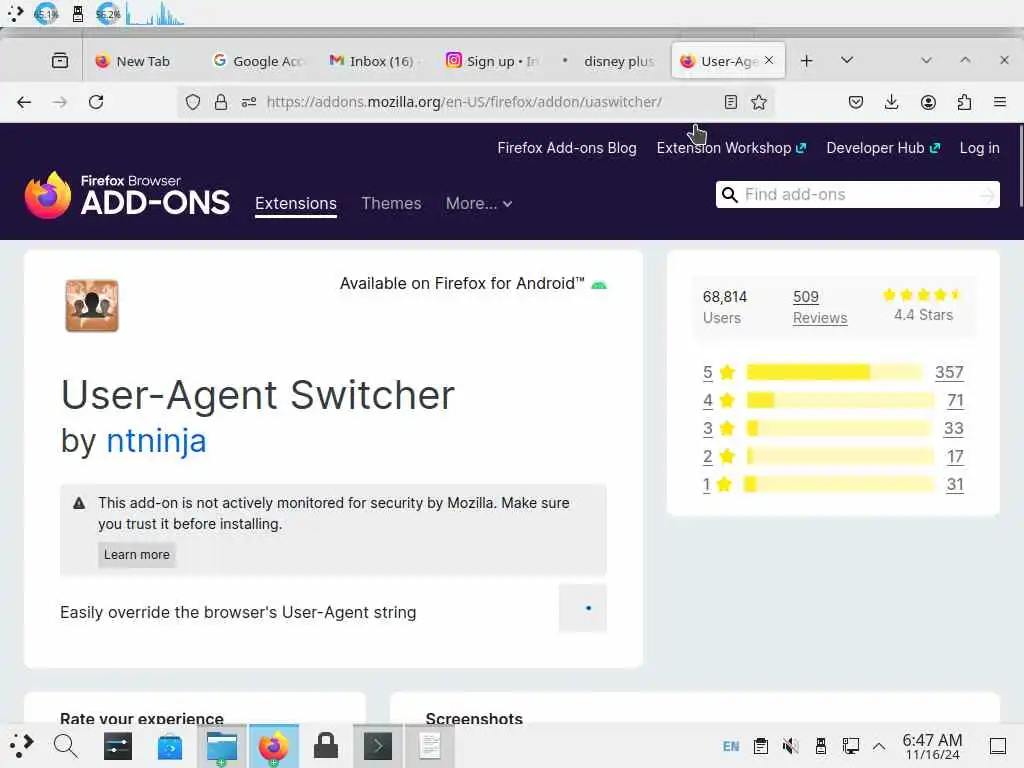The image size is (1024, 768).
Task: Open 31 one-star reviews count
Action: click(x=955, y=485)
